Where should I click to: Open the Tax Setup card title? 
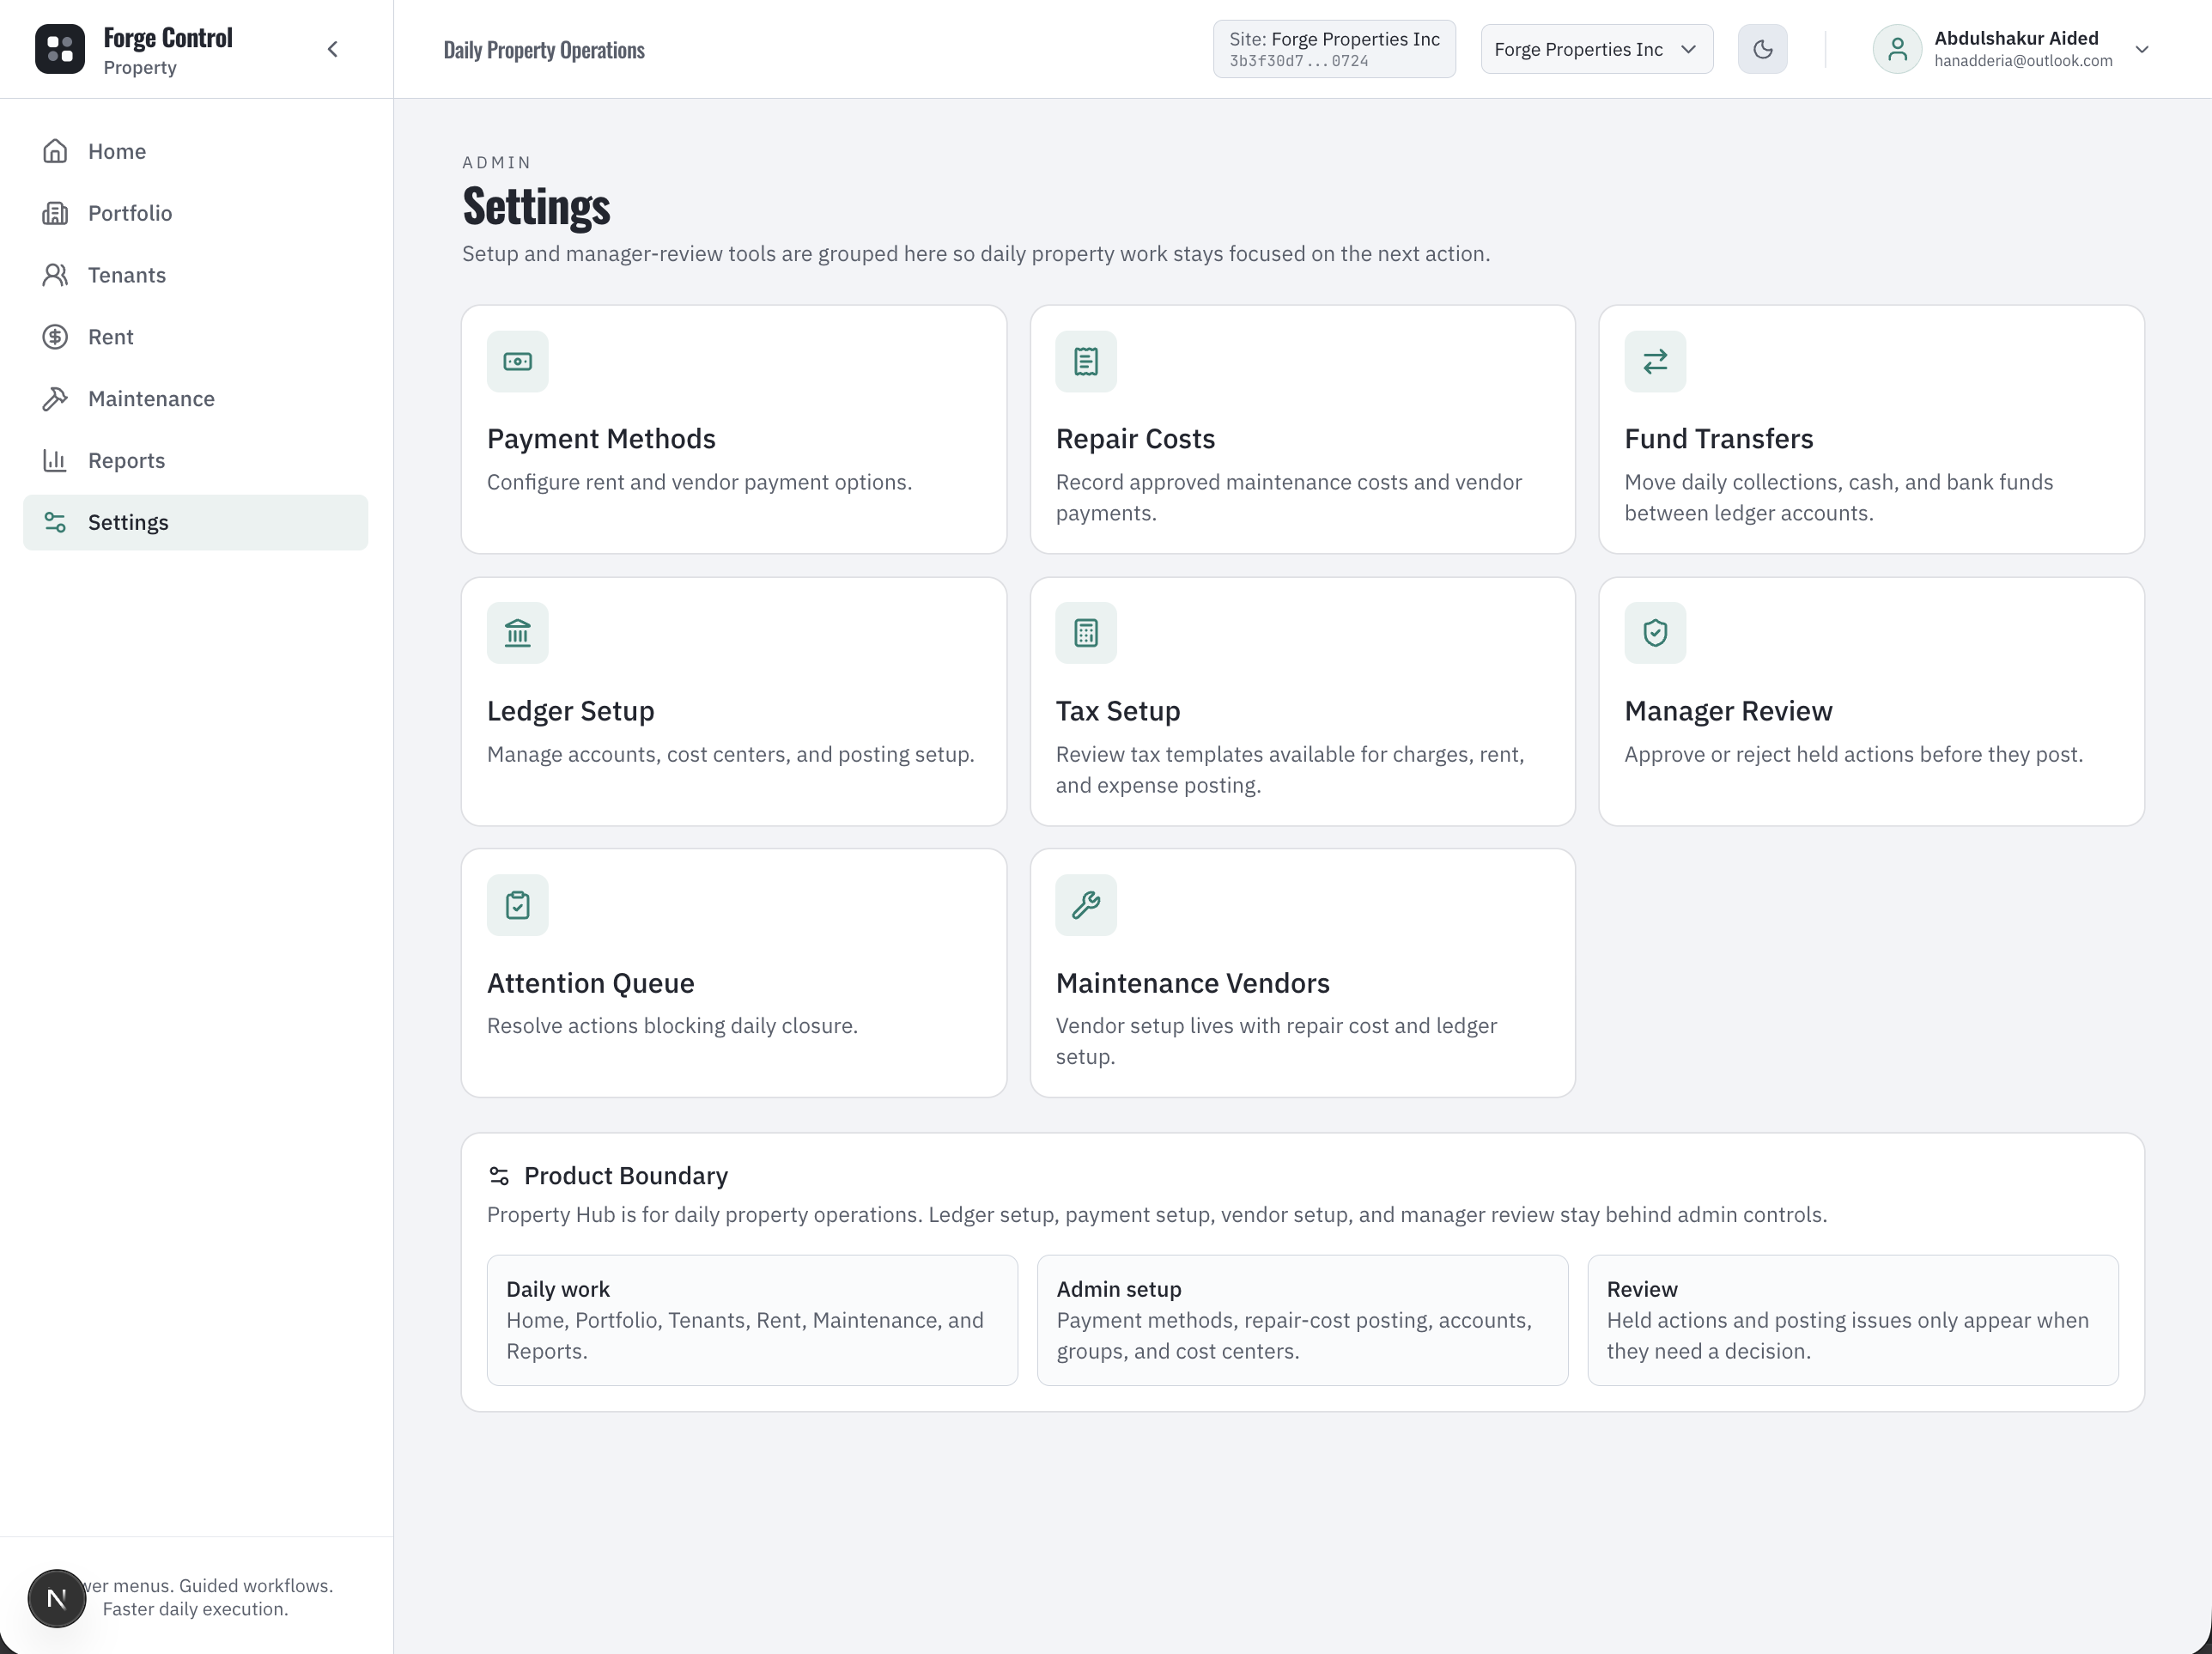1118,711
